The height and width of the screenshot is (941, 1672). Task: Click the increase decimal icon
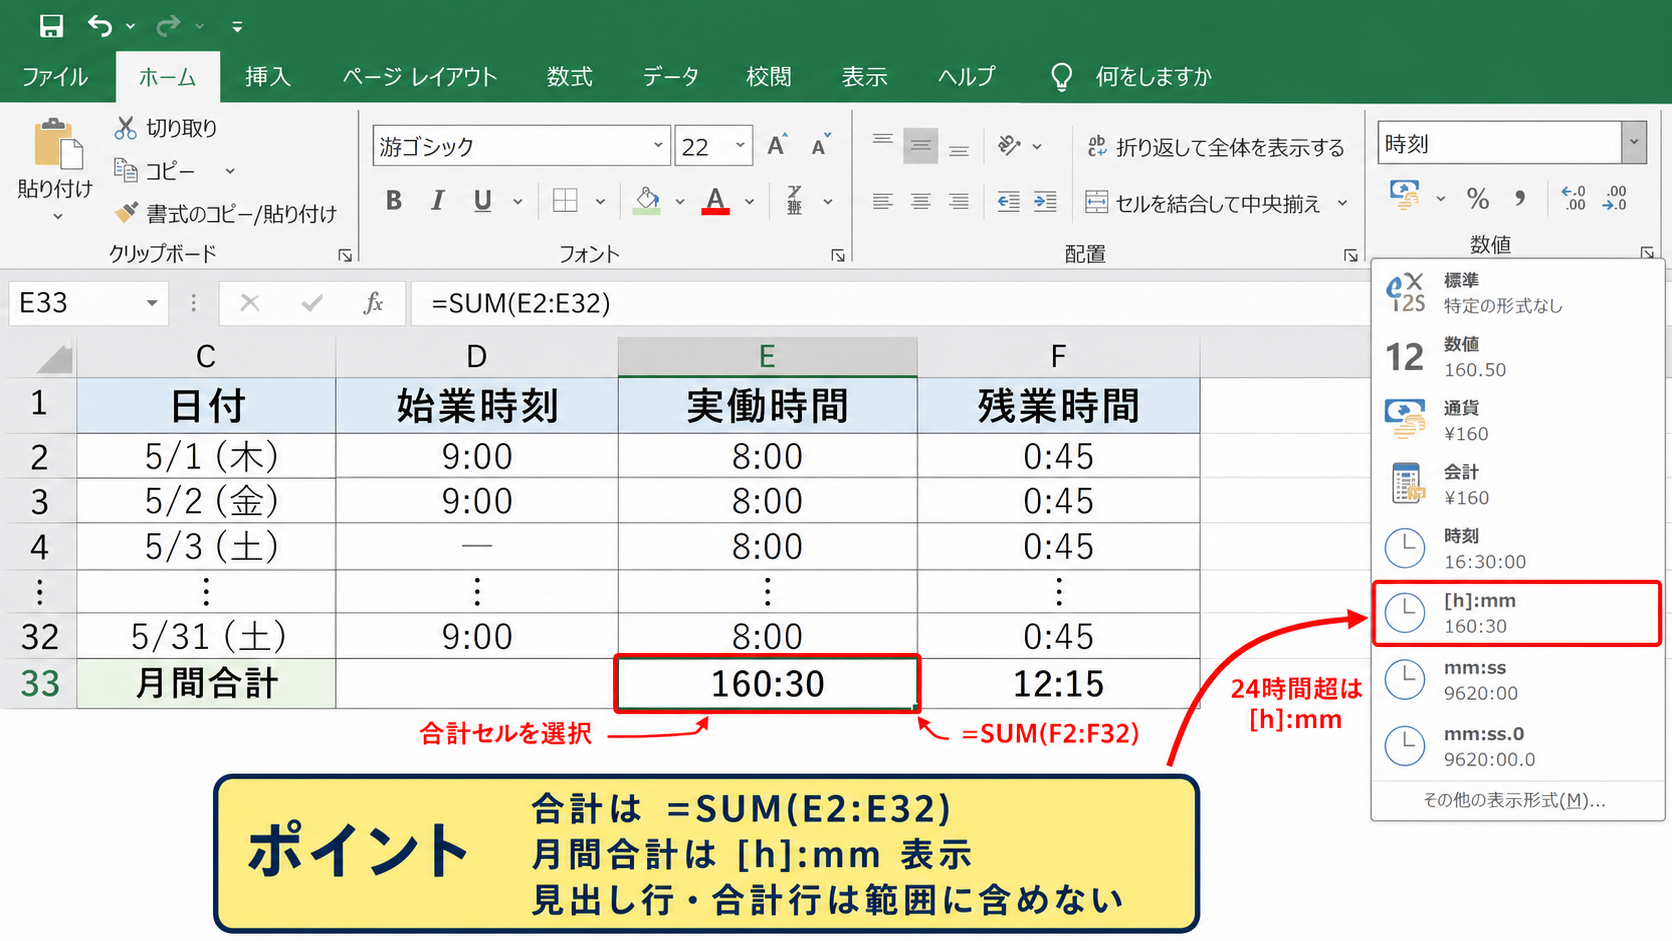pyautogui.click(x=1574, y=198)
